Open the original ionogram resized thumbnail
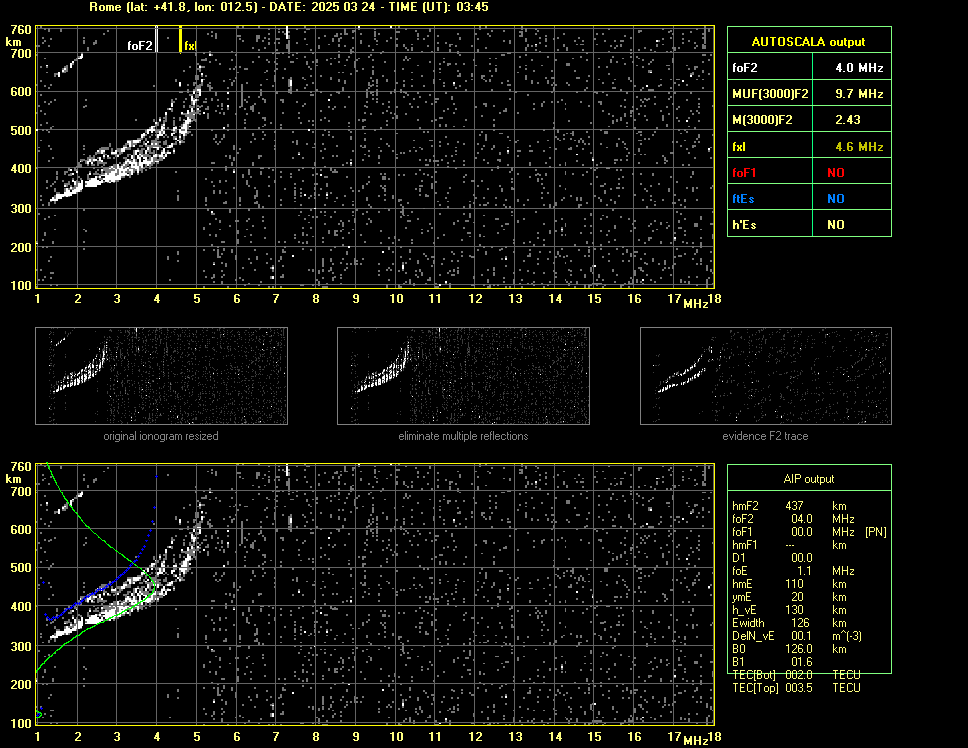This screenshot has height=748, width=968. tap(161, 376)
